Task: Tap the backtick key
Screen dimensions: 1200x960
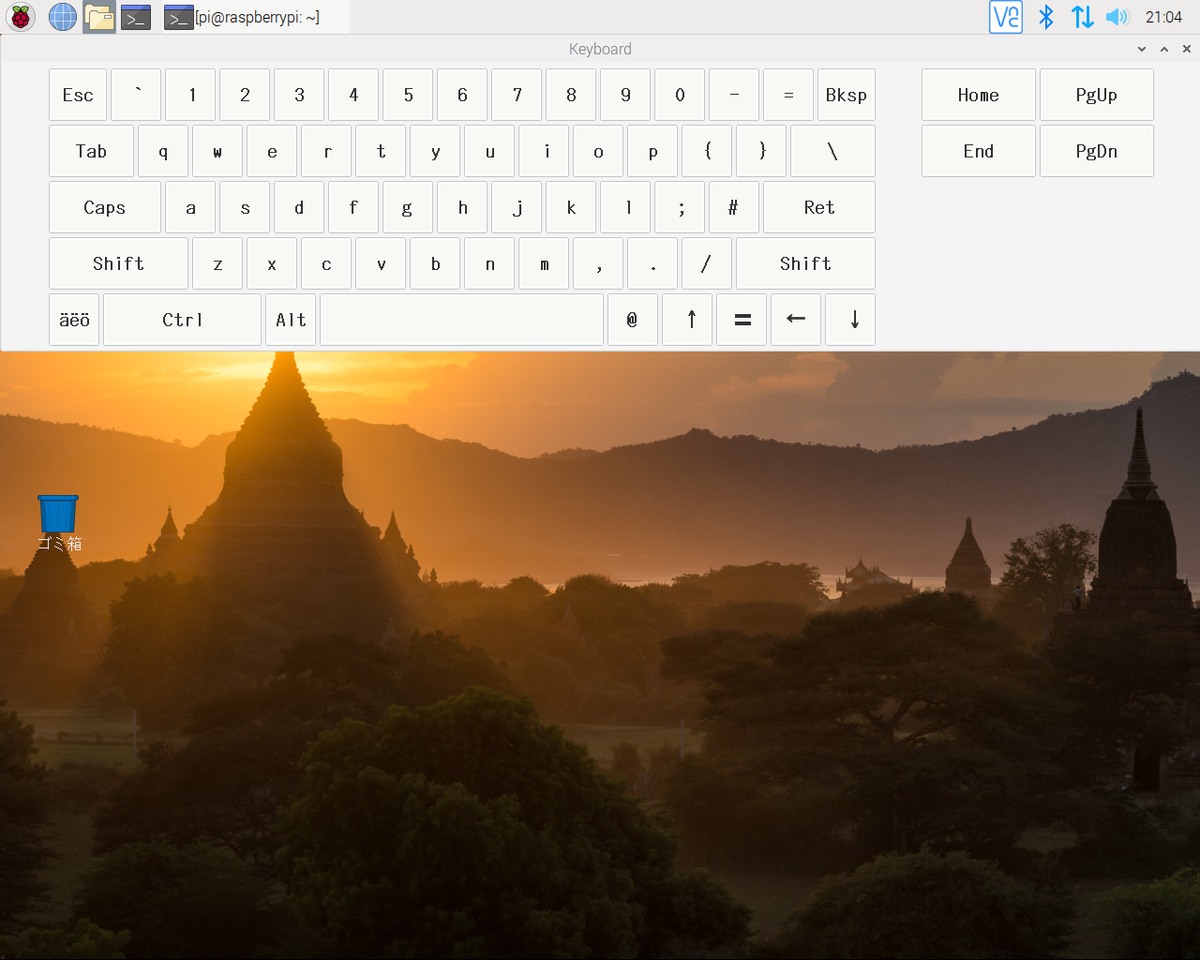Action: (136, 95)
